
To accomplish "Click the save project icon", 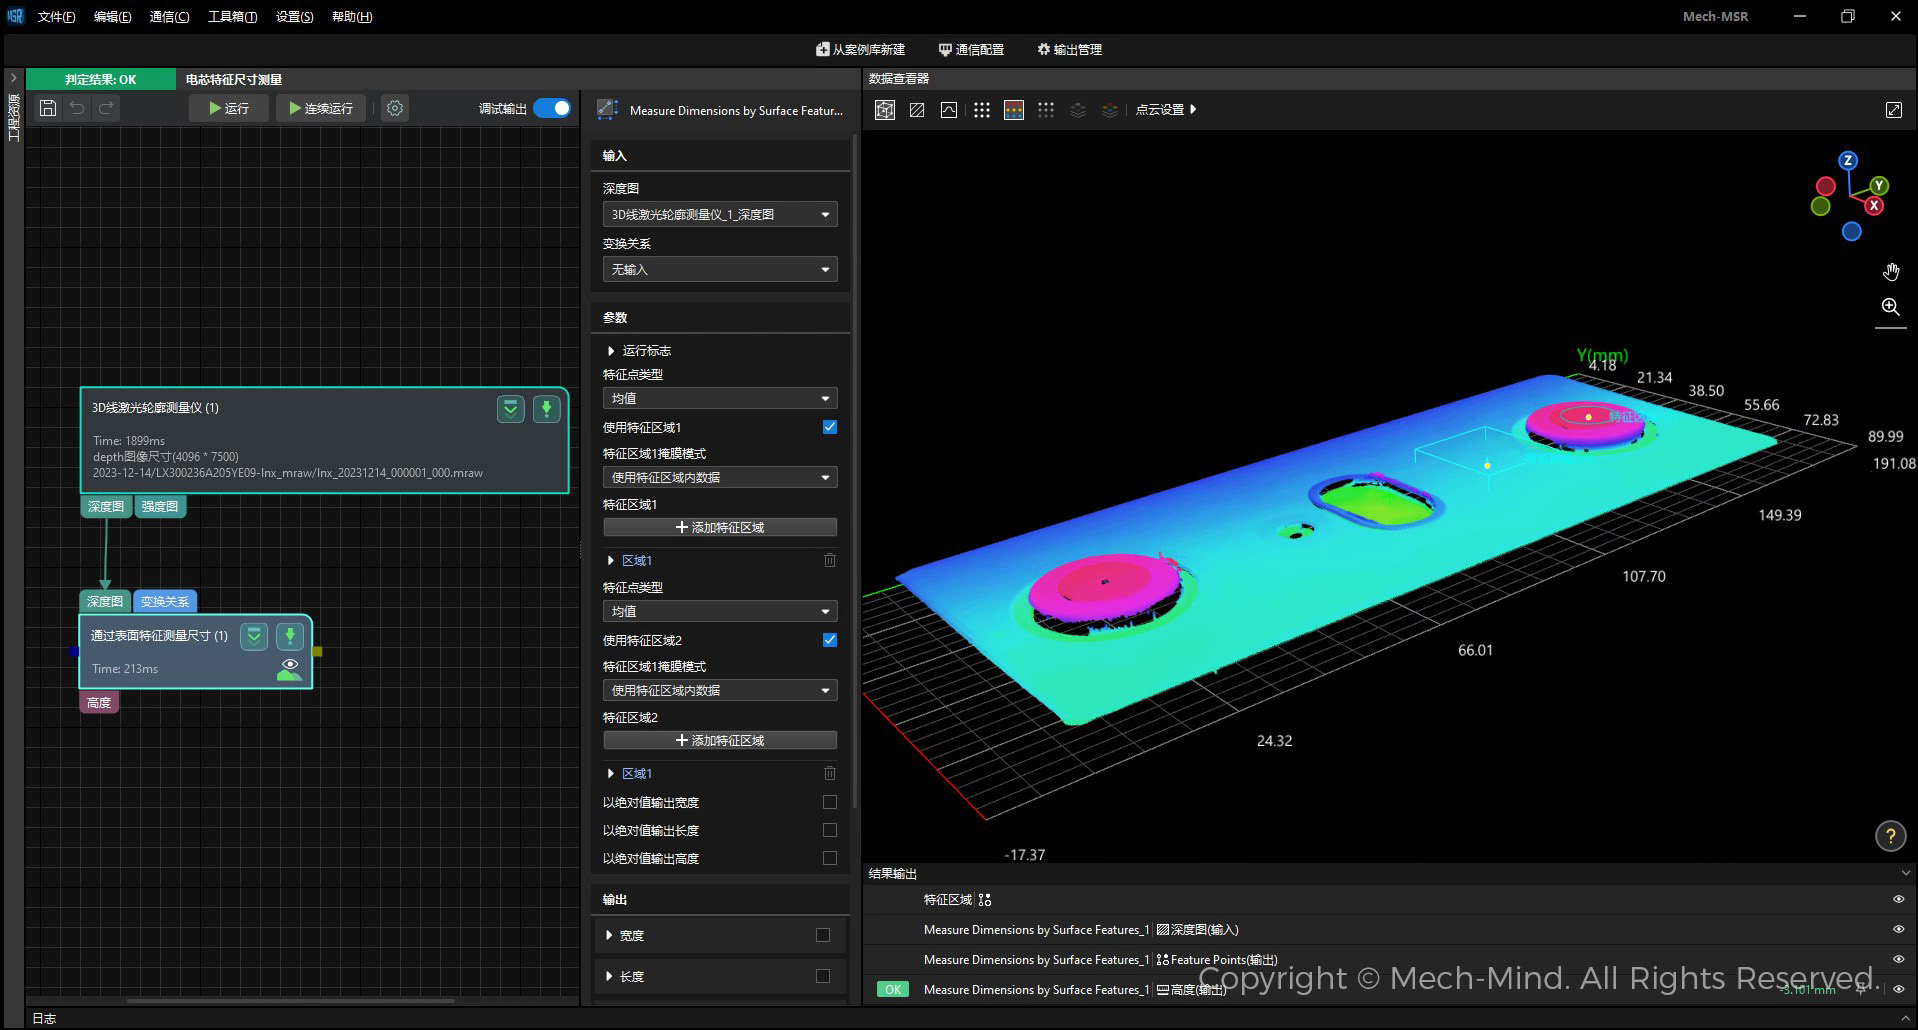I will [47, 108].
